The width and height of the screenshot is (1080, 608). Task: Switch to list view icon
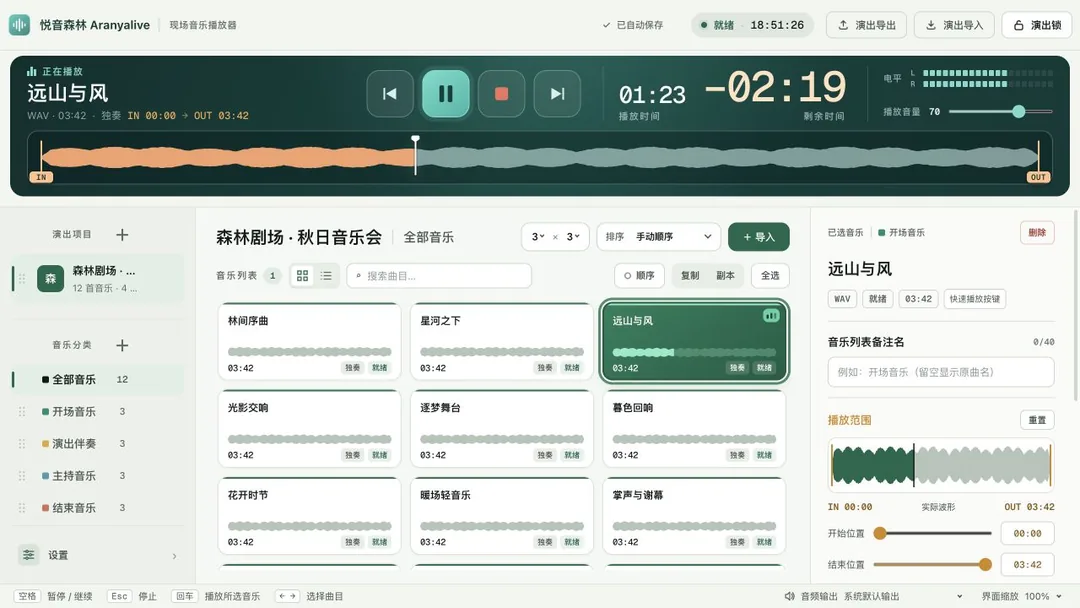click(x=326, y=275)
